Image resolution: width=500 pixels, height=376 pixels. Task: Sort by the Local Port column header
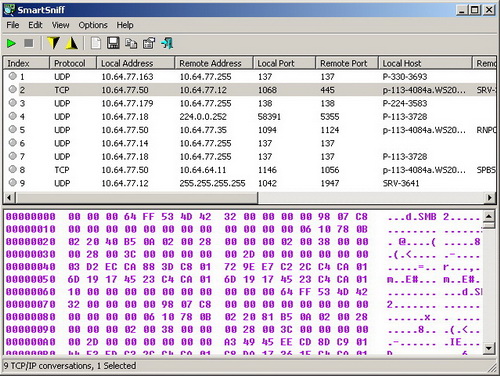click(284, 63)
